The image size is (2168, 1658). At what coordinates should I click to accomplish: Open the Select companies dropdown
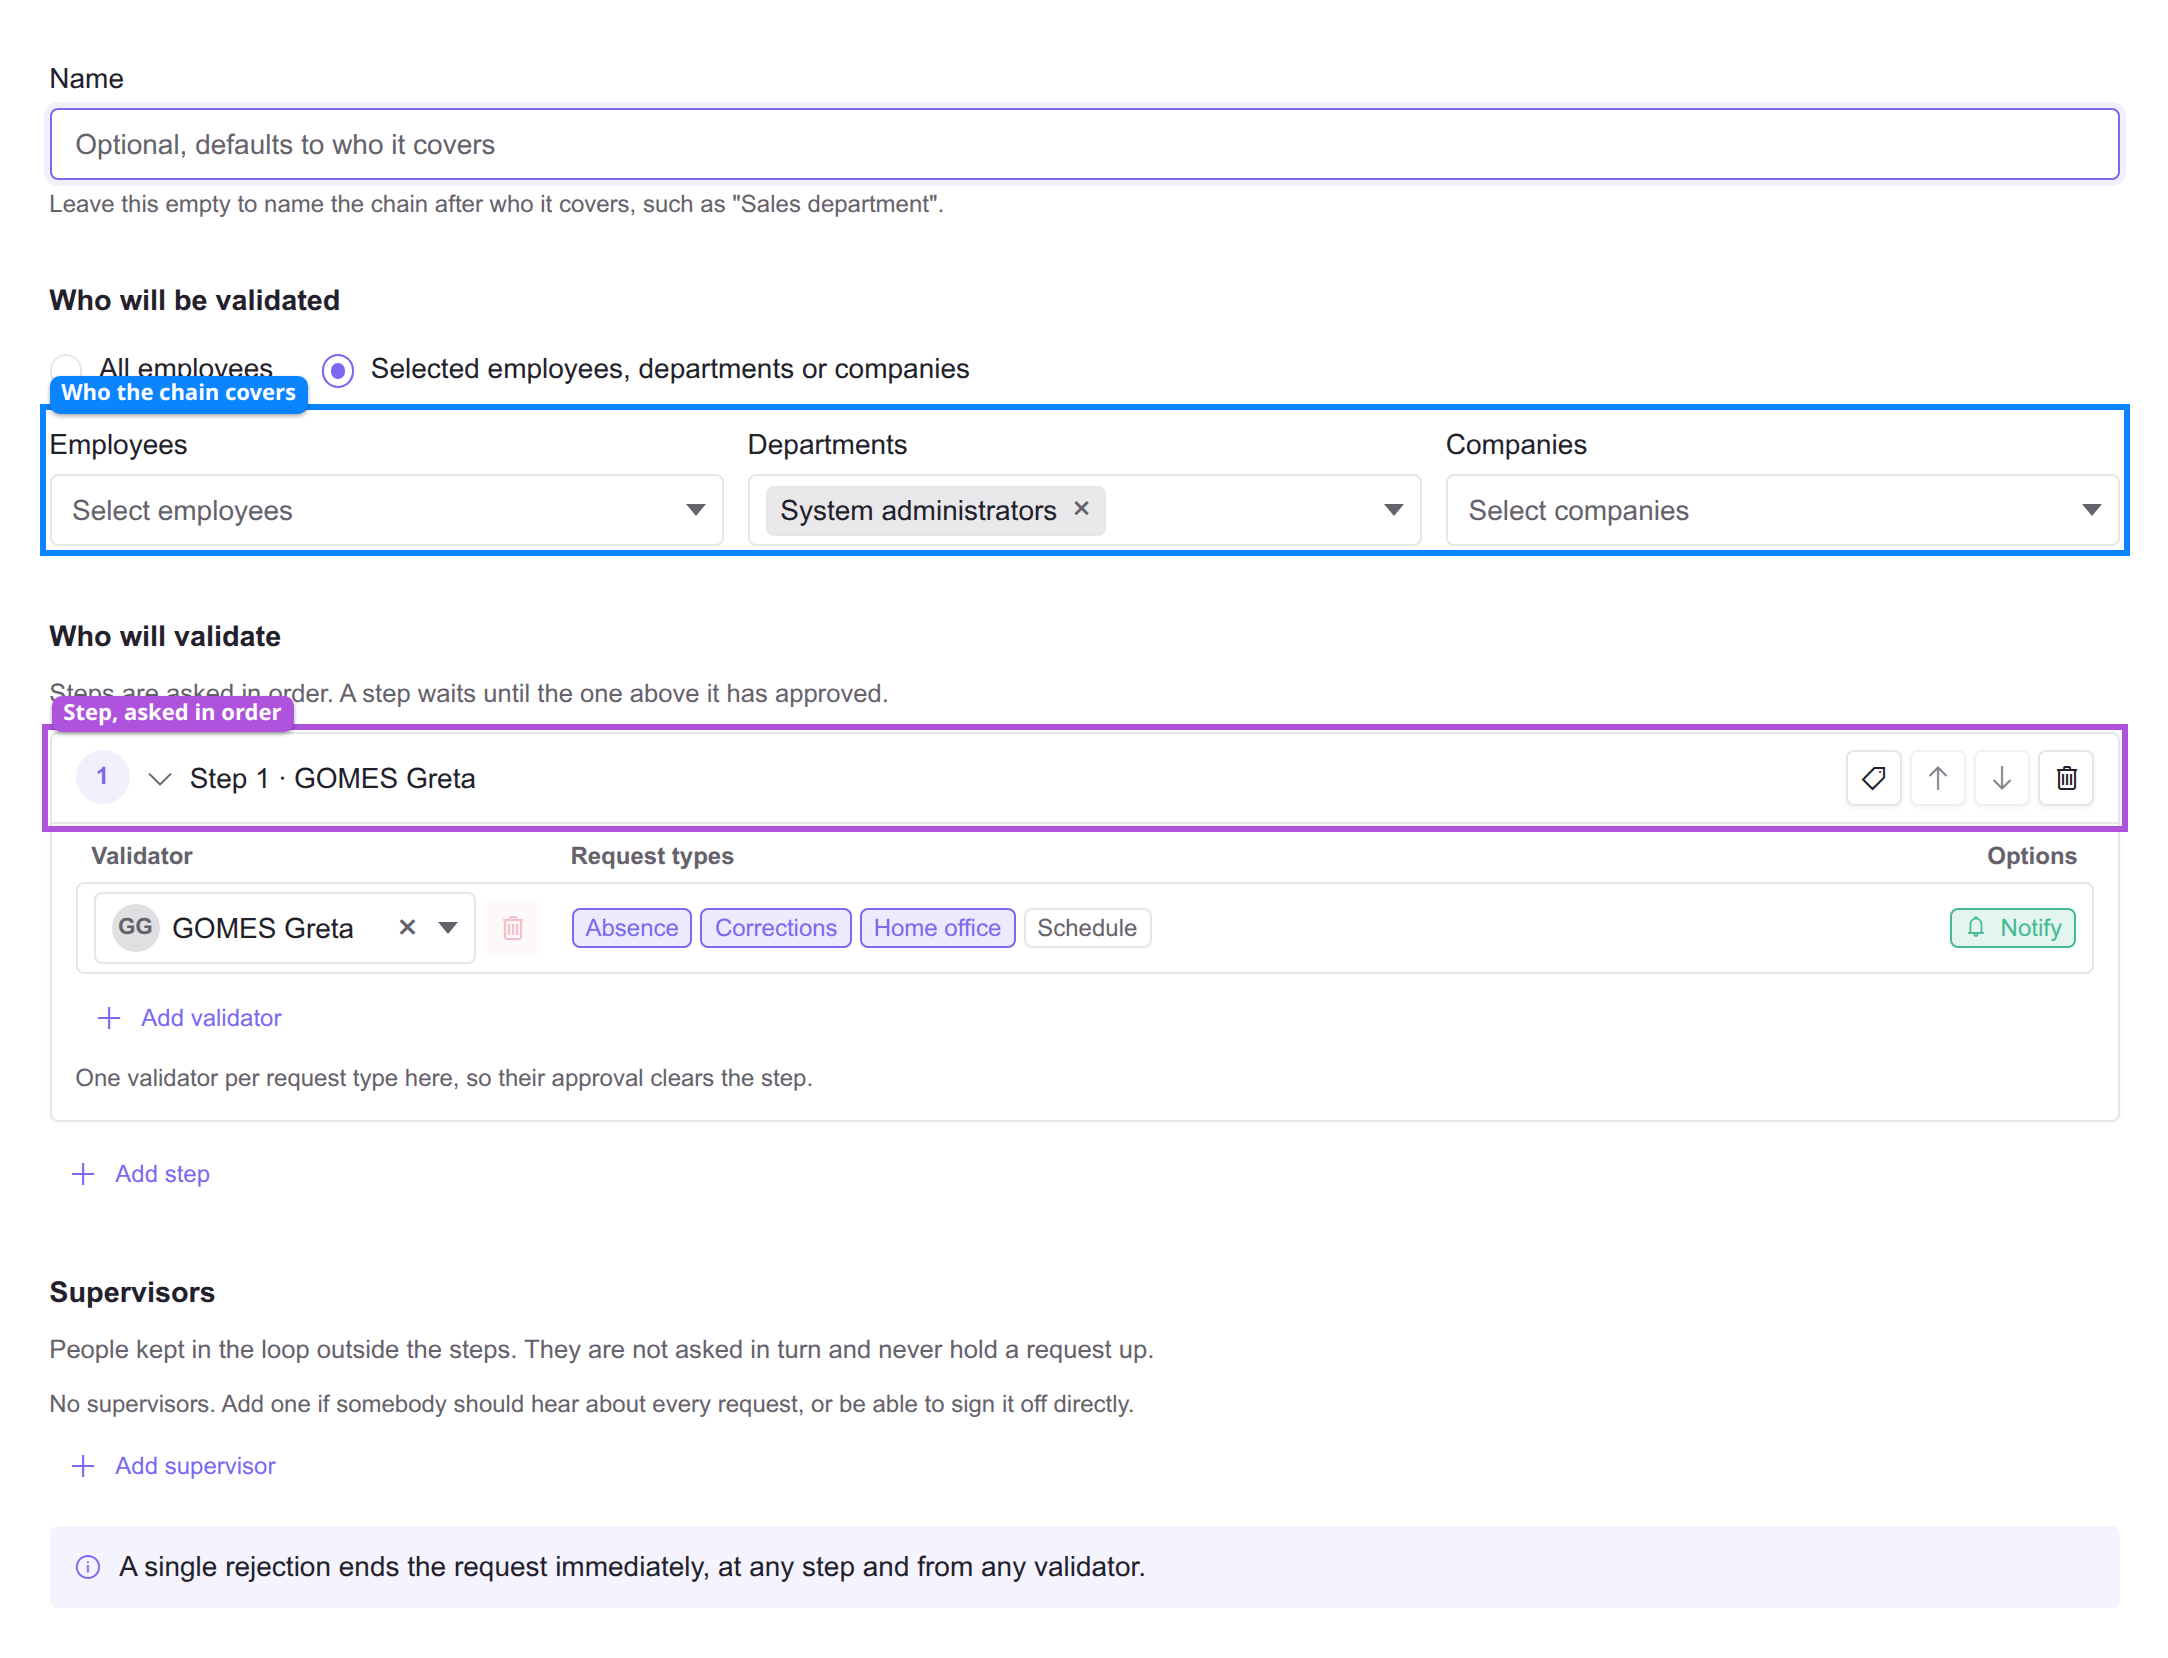[1782, 510]
